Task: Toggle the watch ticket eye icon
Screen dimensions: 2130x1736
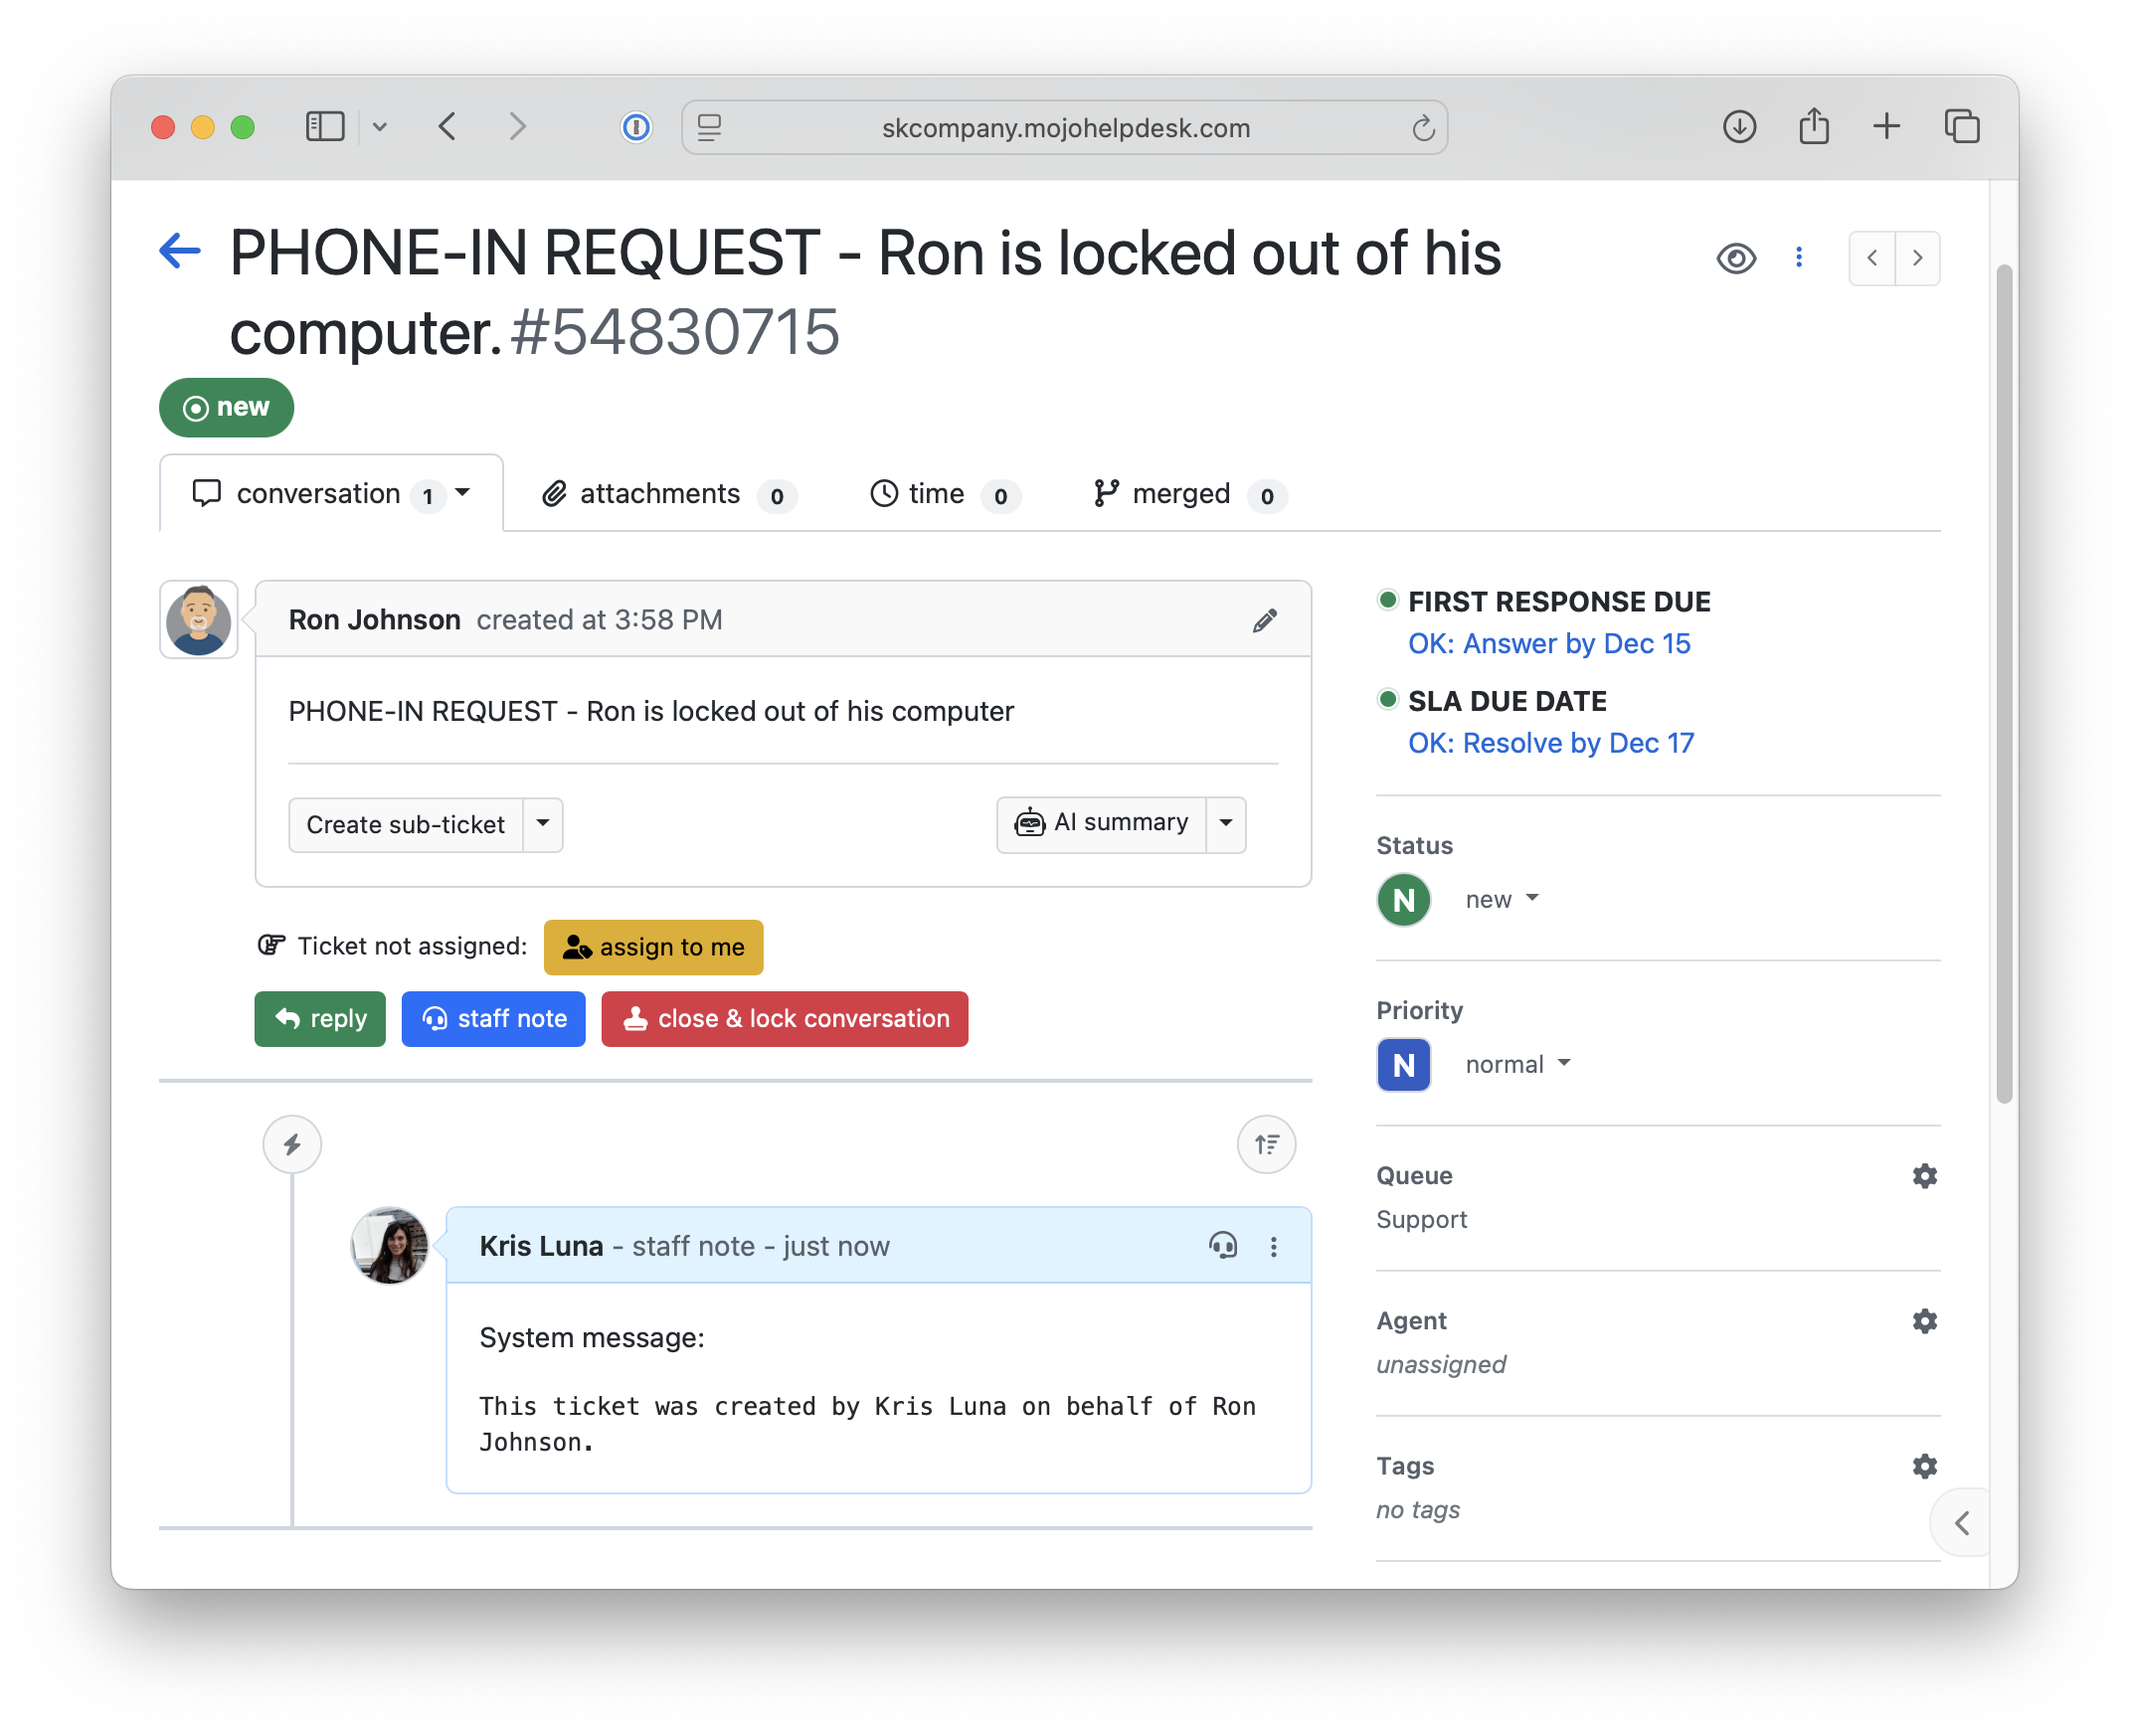Action: click(x=1736, y=258)
